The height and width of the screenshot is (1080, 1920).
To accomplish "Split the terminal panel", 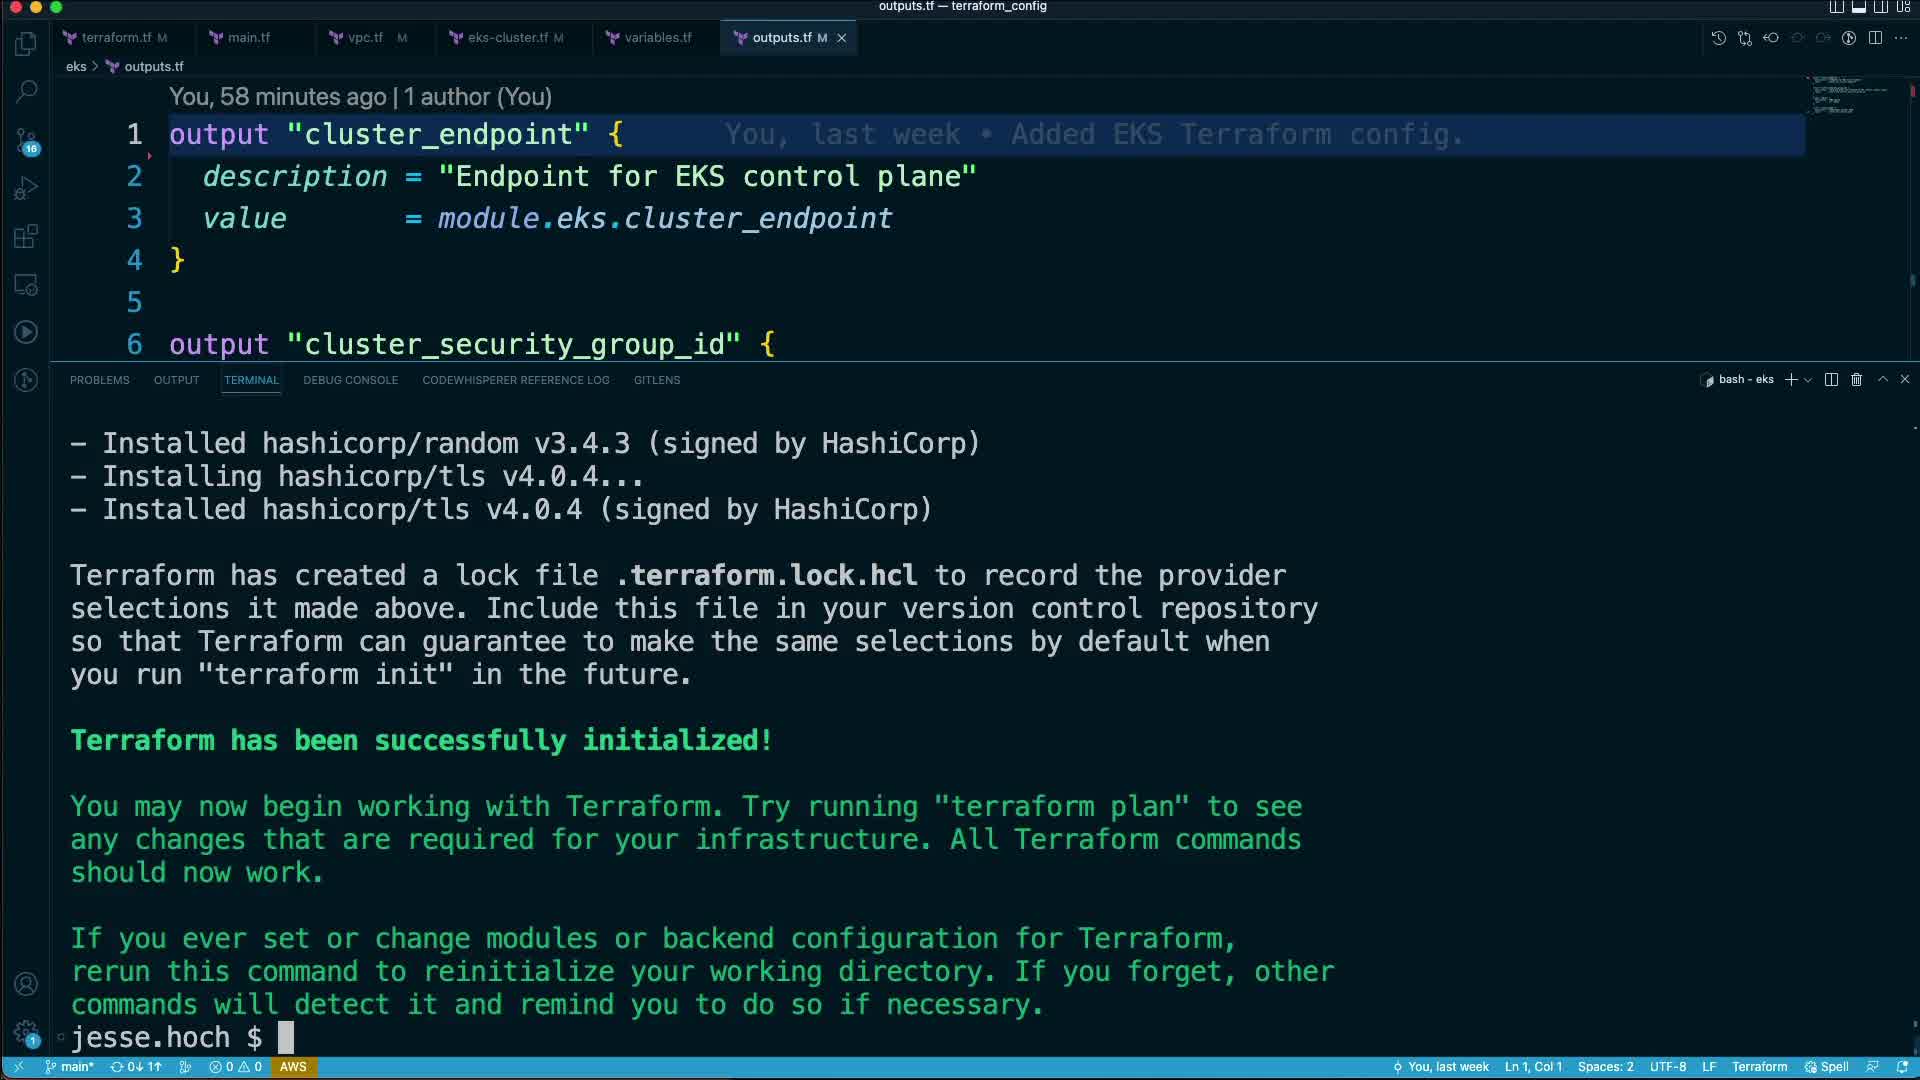I will [x=1831, y=380].
